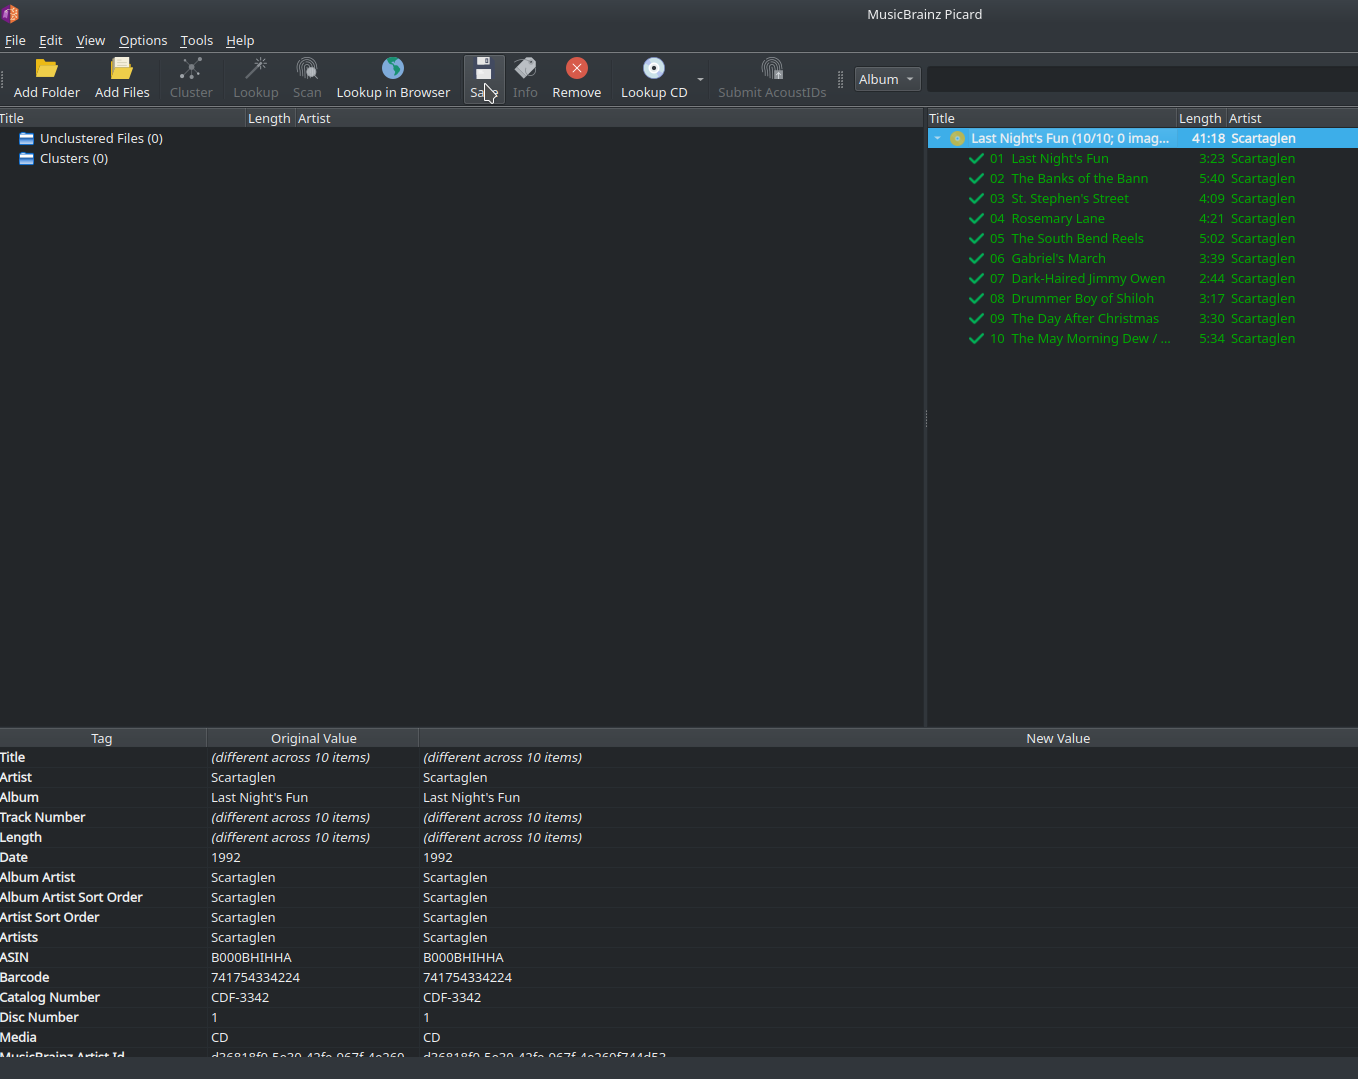Click the New Value column header
1358x1079 pixels.
tap(1058, 738)
